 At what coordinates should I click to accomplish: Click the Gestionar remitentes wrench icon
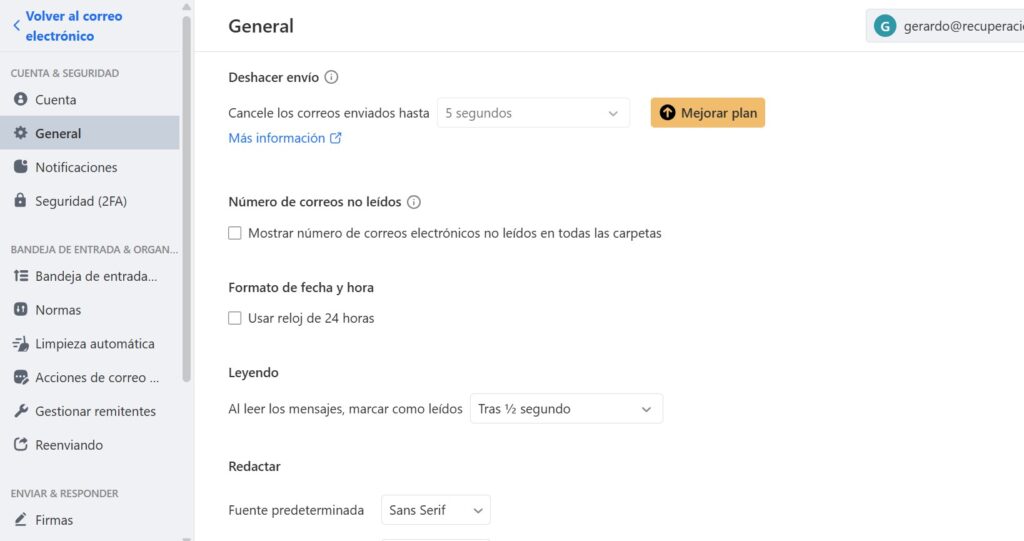(x=20, y=411)
